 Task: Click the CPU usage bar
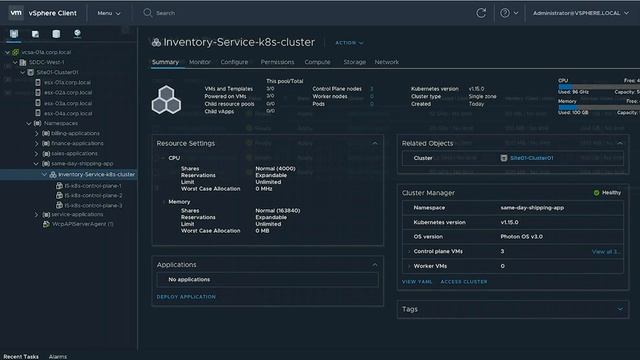coord(599,87)
